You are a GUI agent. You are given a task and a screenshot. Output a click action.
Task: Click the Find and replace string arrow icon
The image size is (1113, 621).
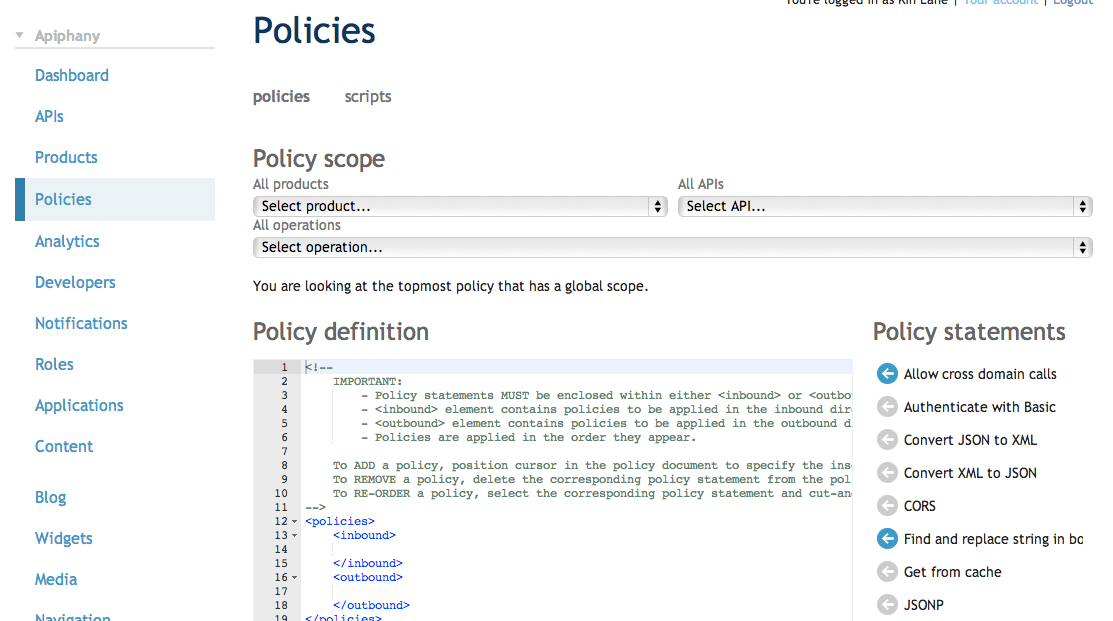point(887,538)
